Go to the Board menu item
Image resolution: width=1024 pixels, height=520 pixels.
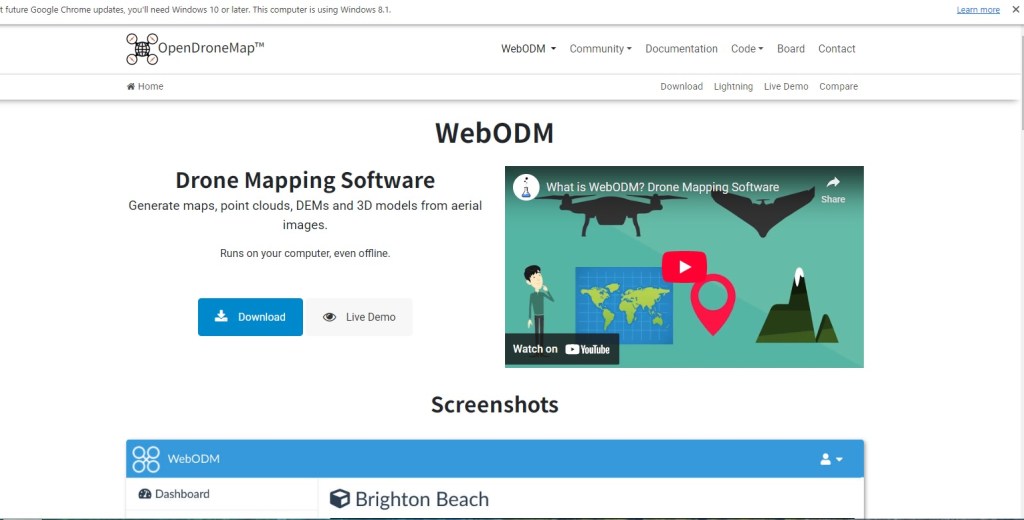pos(790,49)
